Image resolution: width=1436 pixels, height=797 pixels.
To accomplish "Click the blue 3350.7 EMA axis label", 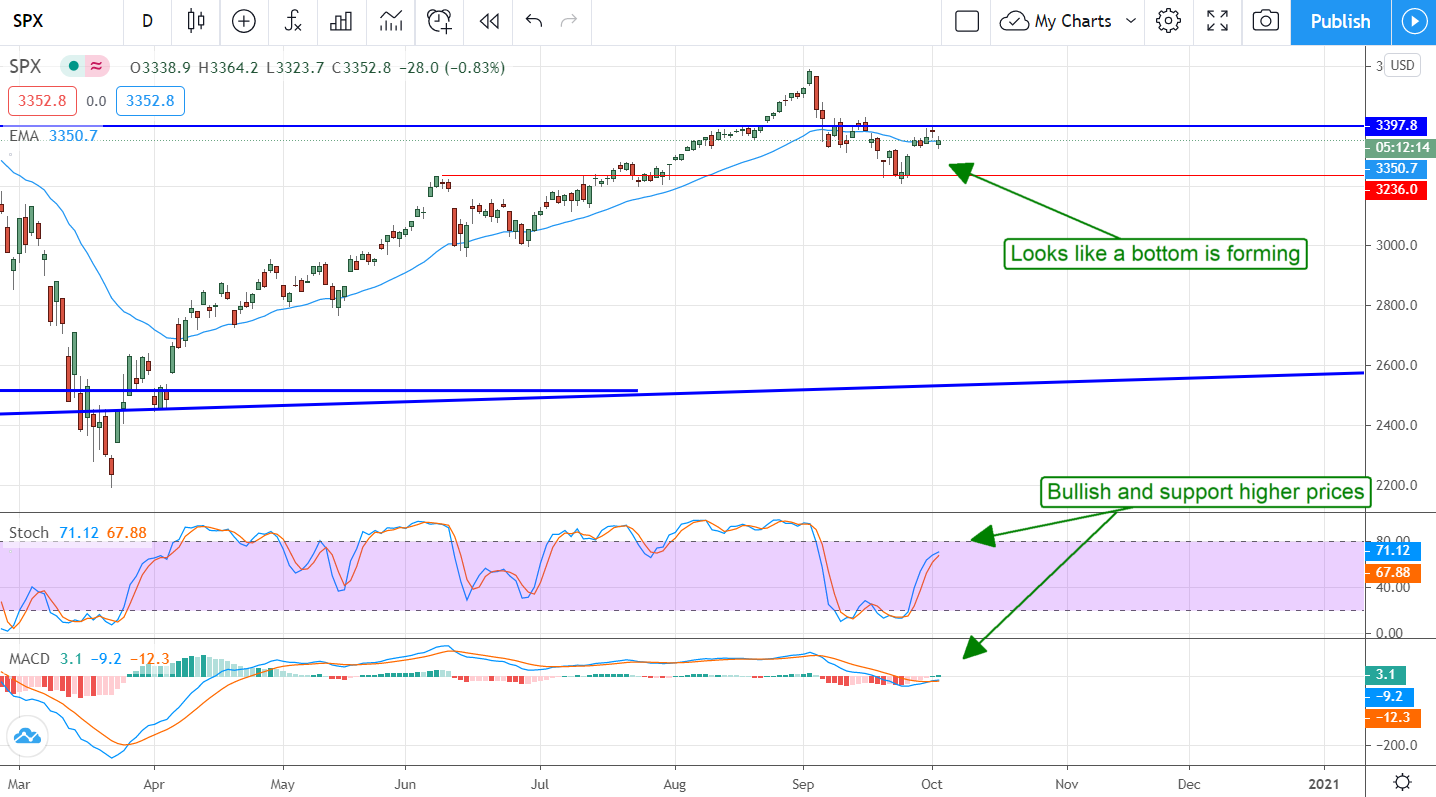I will tap(1396, 168).
